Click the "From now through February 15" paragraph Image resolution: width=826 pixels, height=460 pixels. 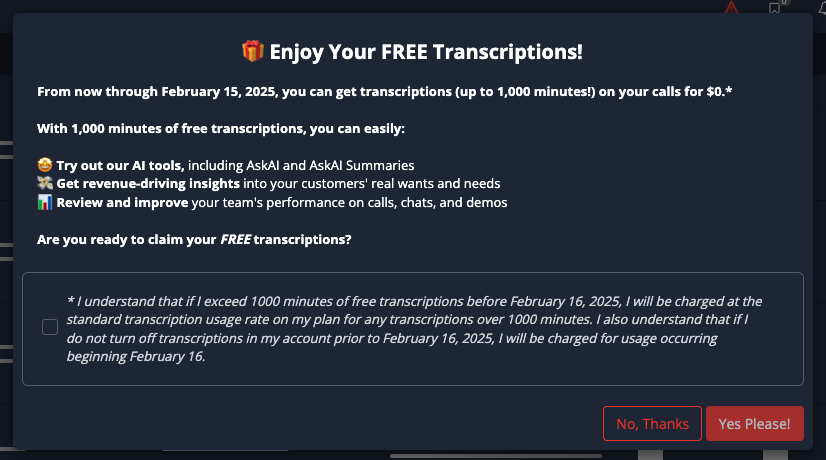click(x=380, y=92)
